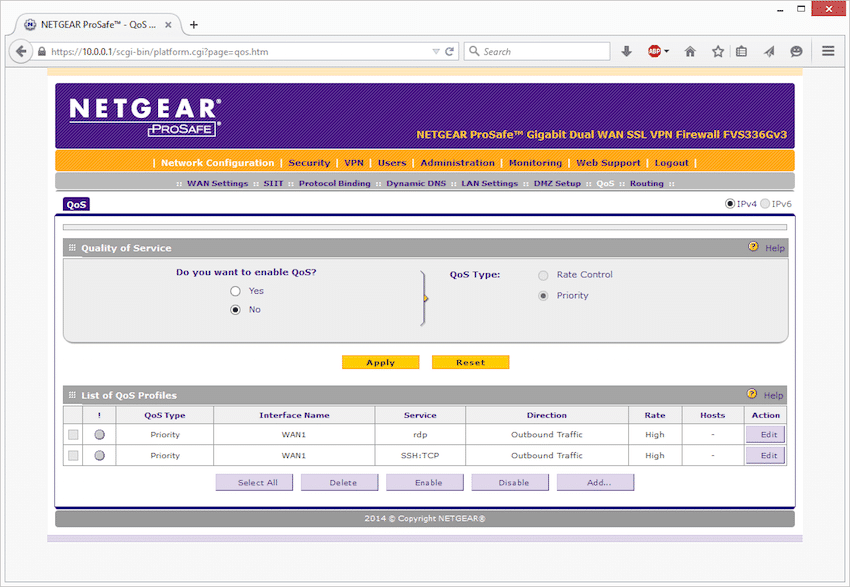Expand the Adblock Plus dropdown arrow
850x587 pixels.
[x=667, y=51]
